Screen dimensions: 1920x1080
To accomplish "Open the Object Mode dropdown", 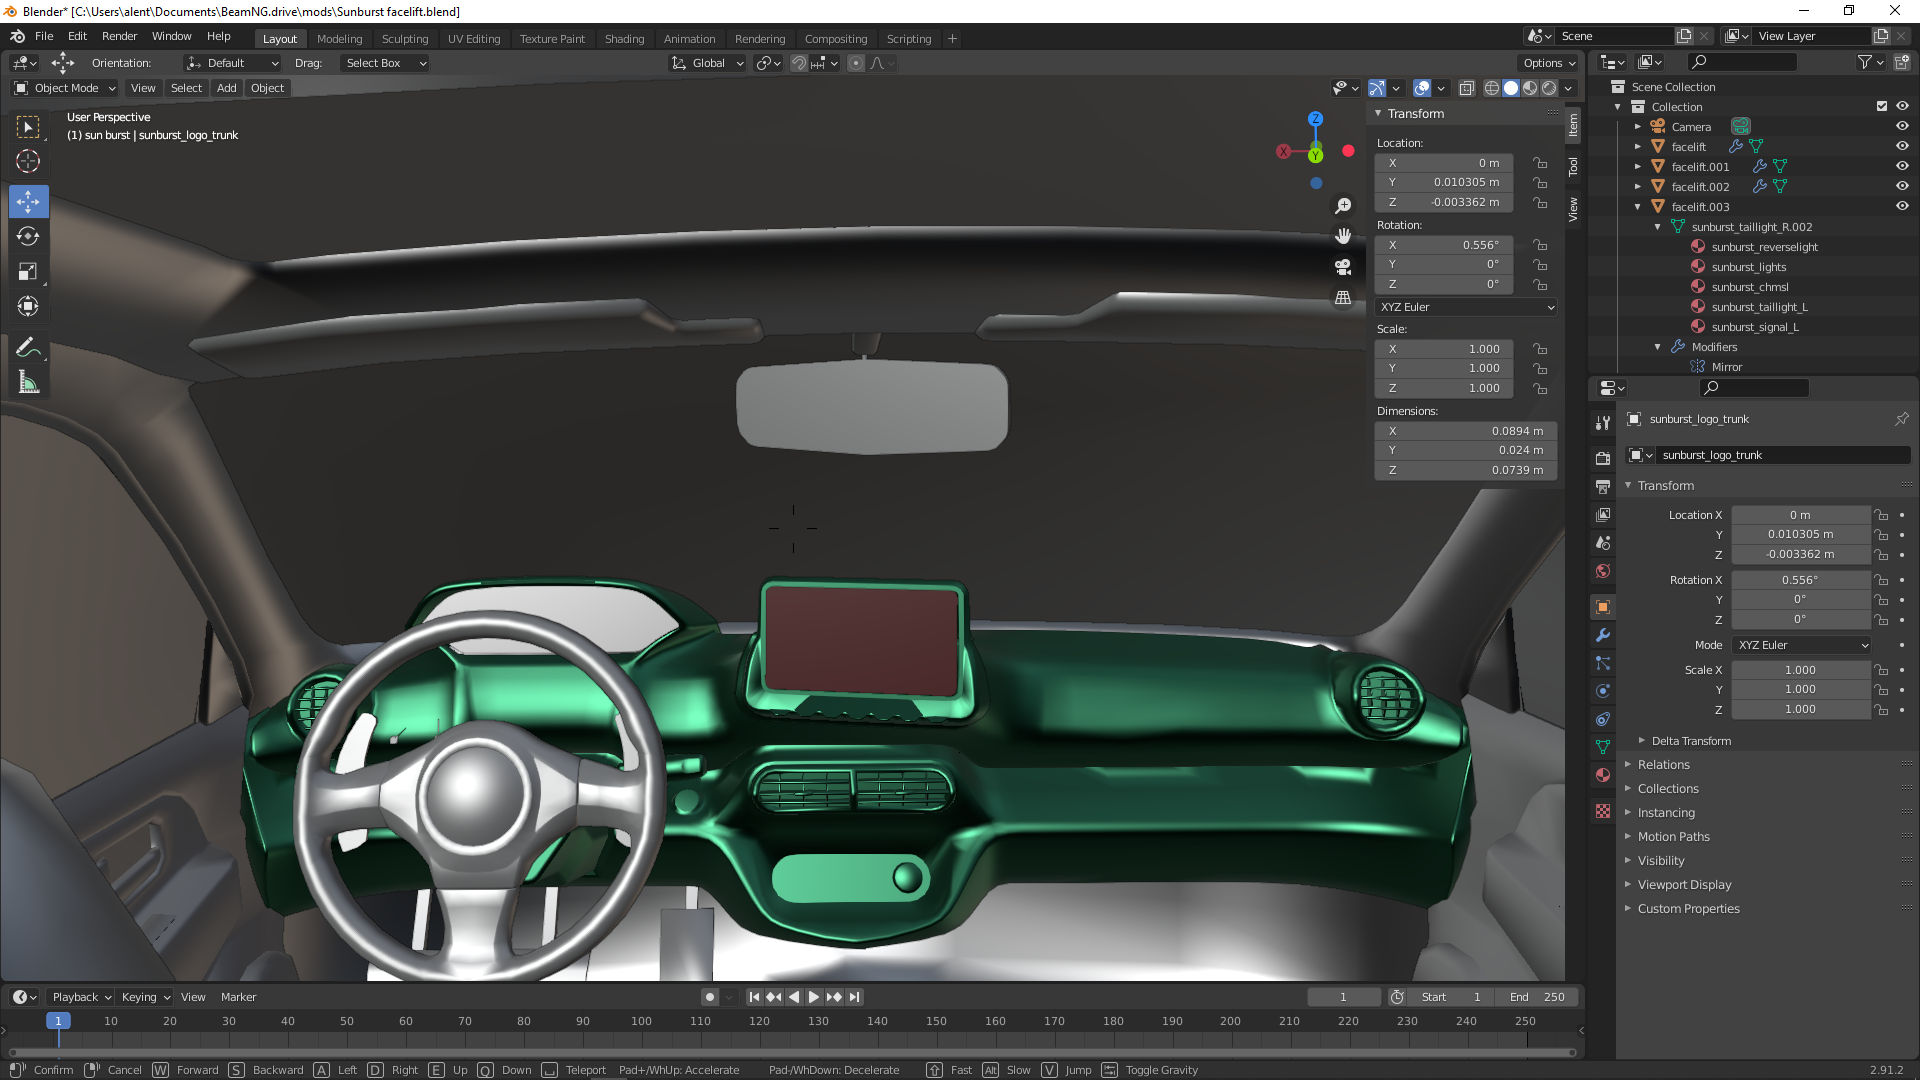I will [x=65, y=88].
